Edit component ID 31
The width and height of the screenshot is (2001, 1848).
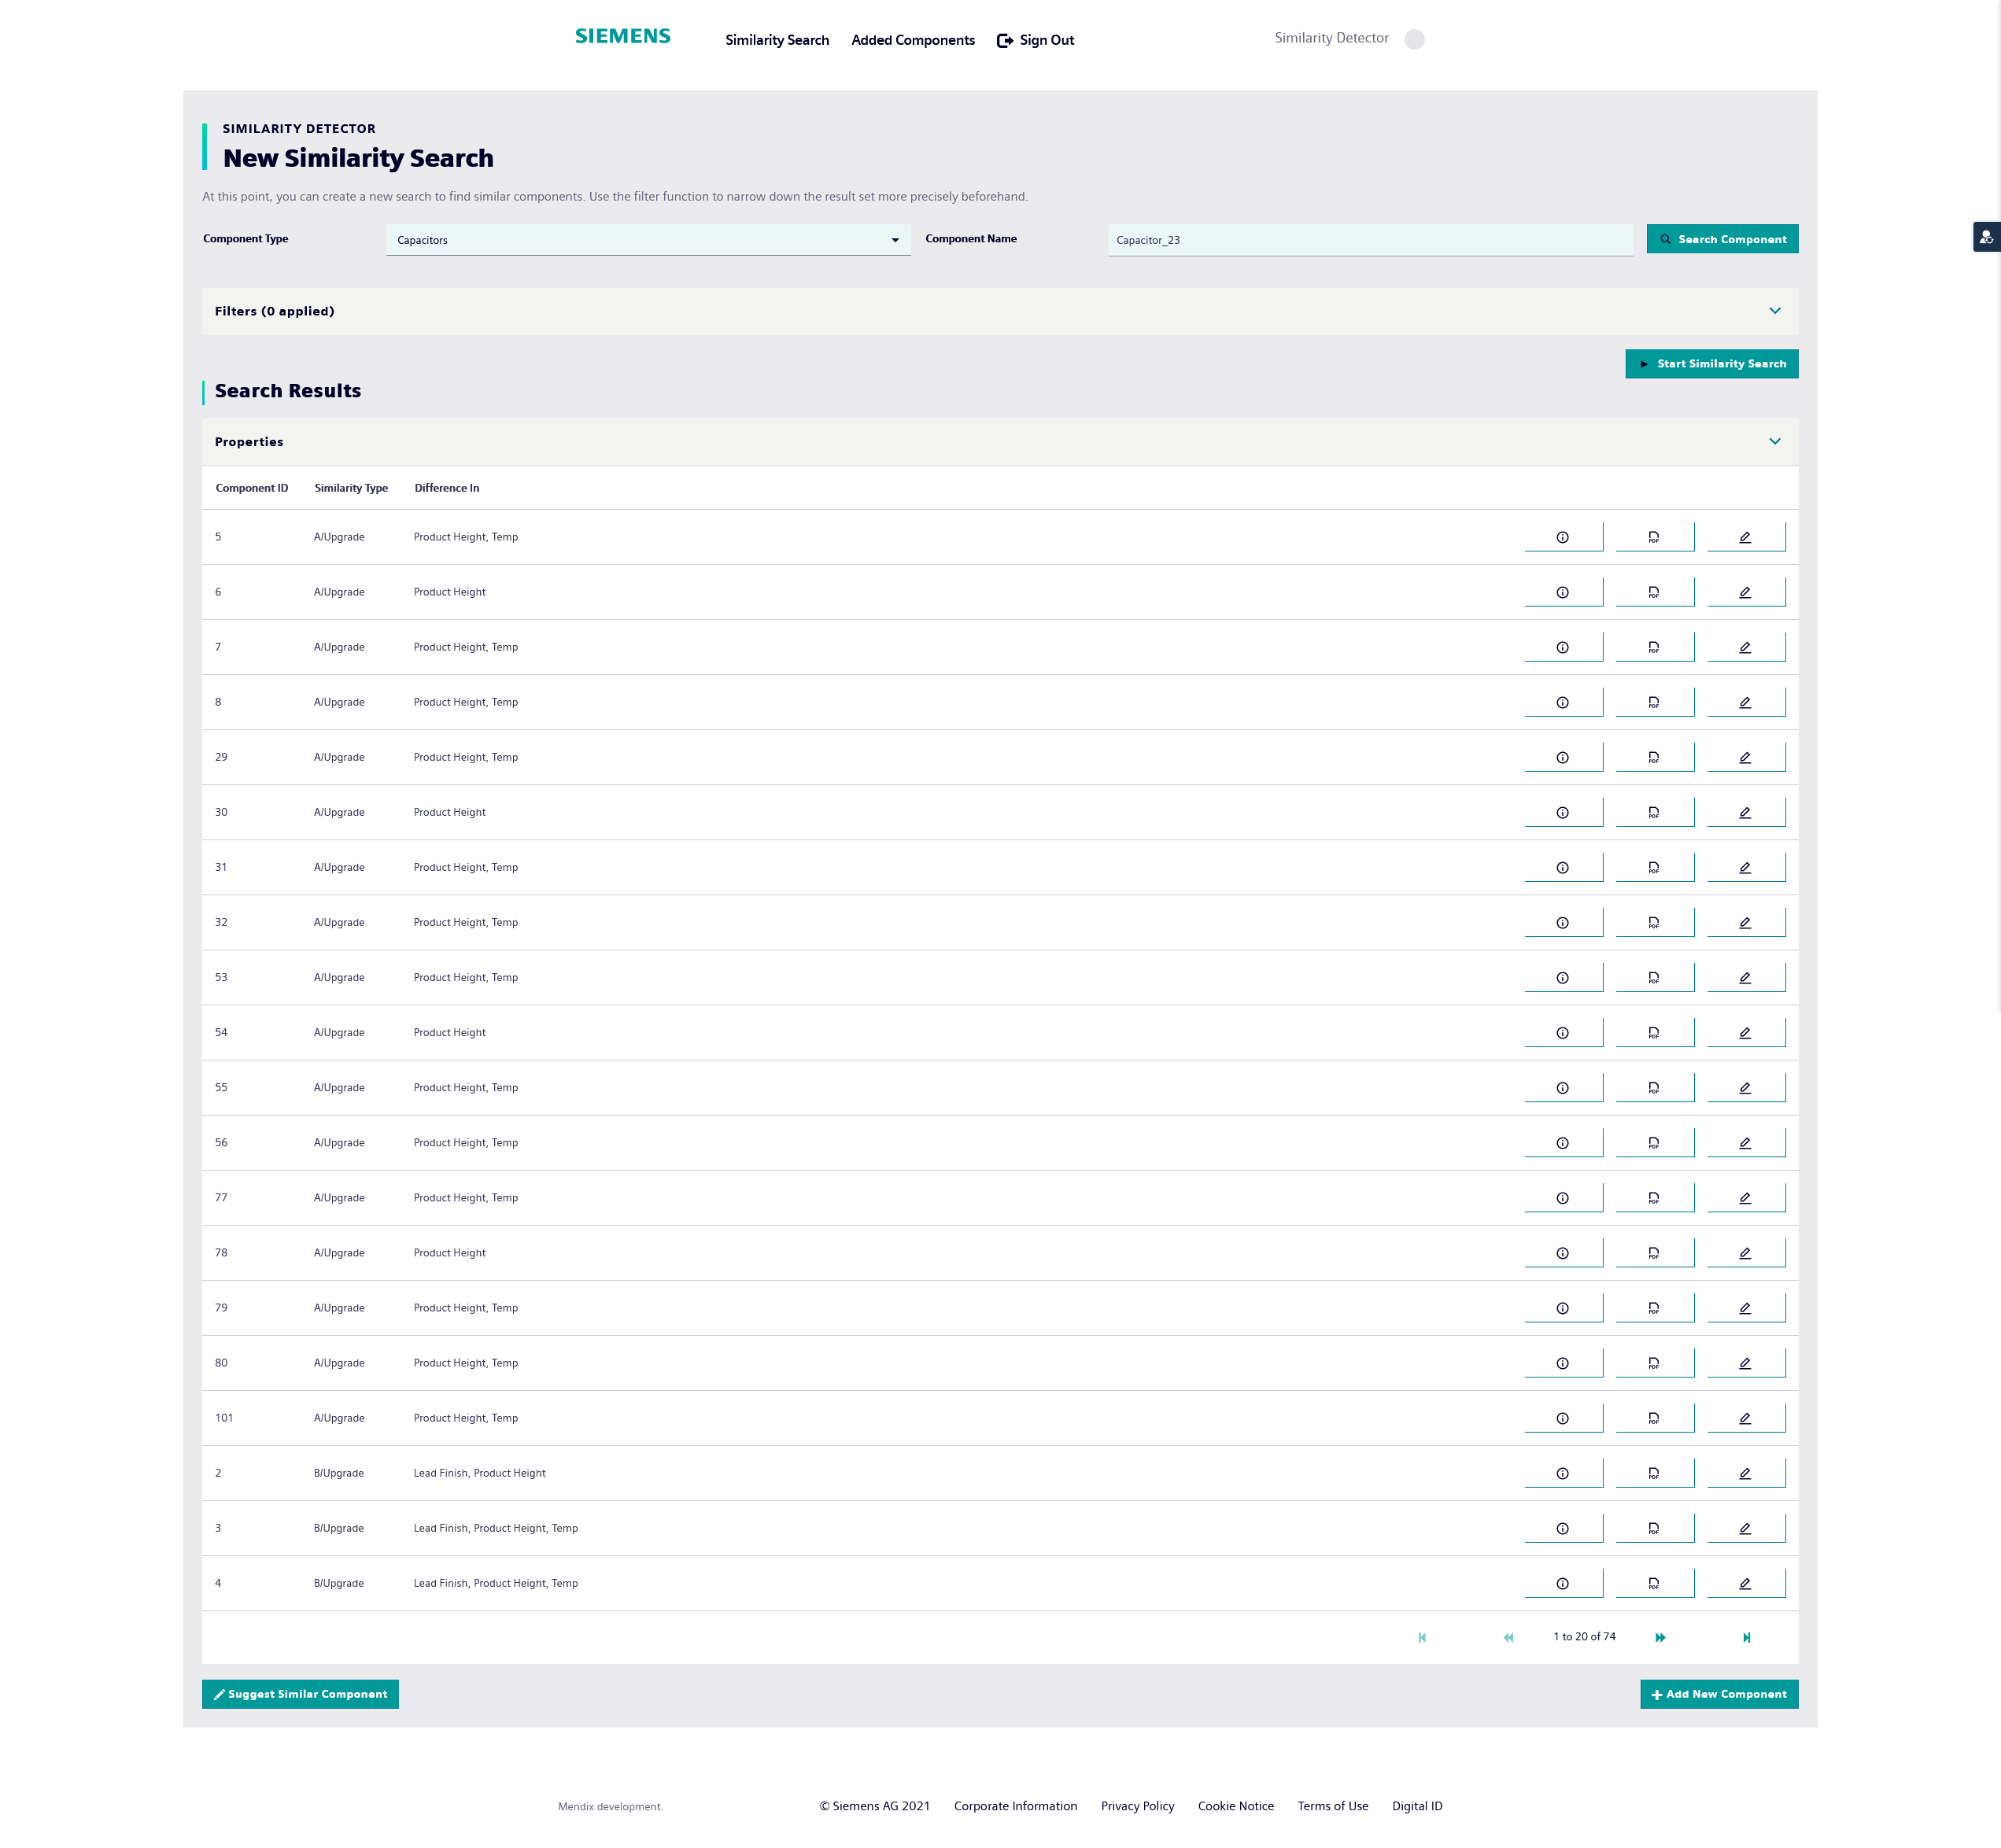tap(1745, 867)
